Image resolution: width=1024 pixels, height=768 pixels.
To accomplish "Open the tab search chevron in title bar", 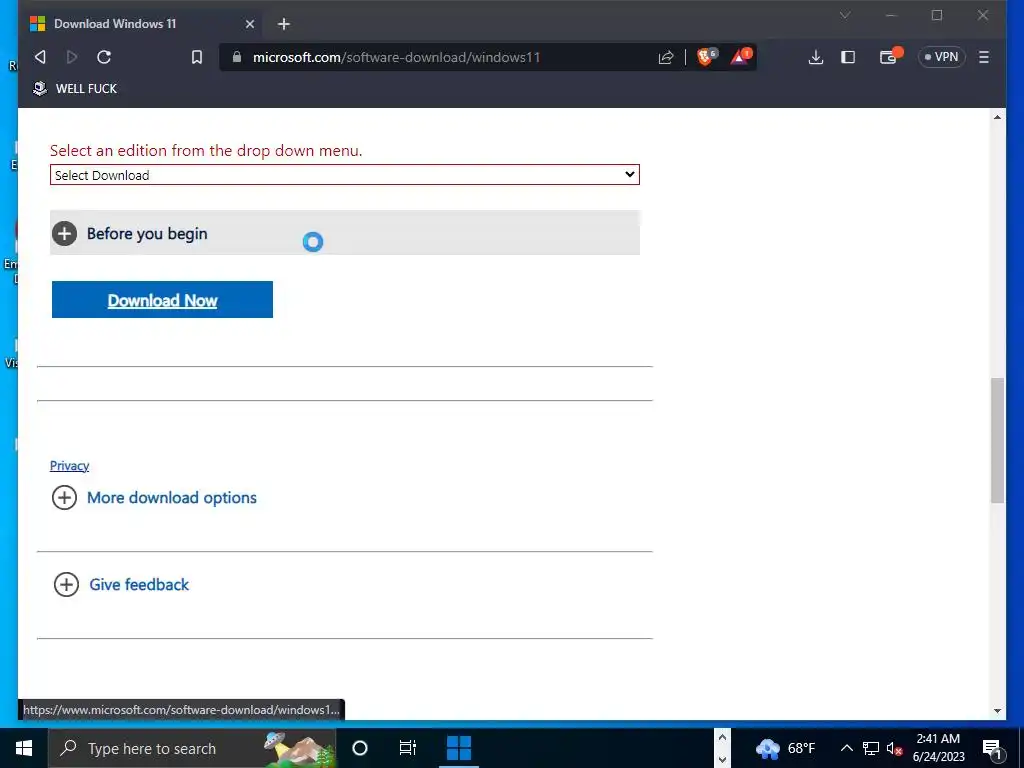I will pos(845,15).
